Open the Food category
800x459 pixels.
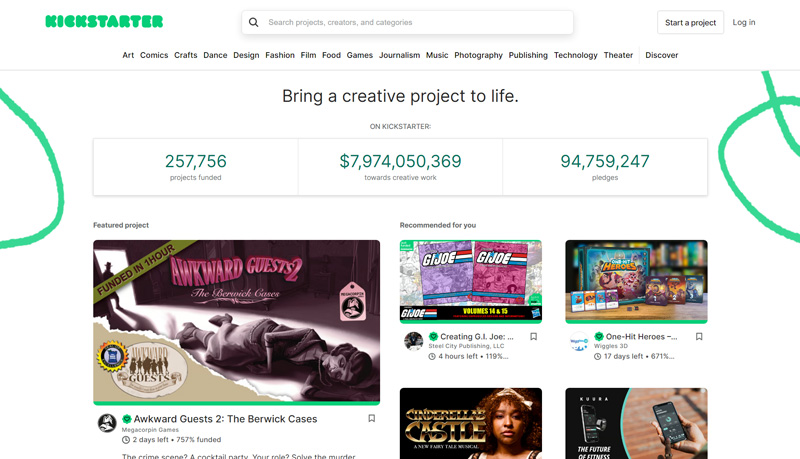(x=332, y=55)
